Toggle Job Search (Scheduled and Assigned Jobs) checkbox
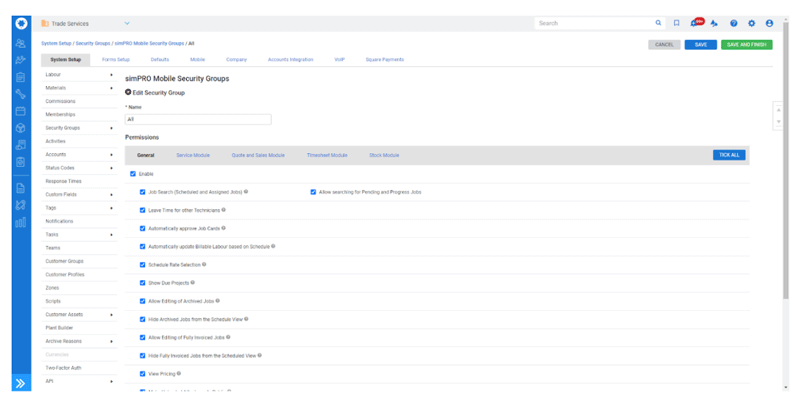The width and height of the screenshot is (800, 400). [143, 192]
